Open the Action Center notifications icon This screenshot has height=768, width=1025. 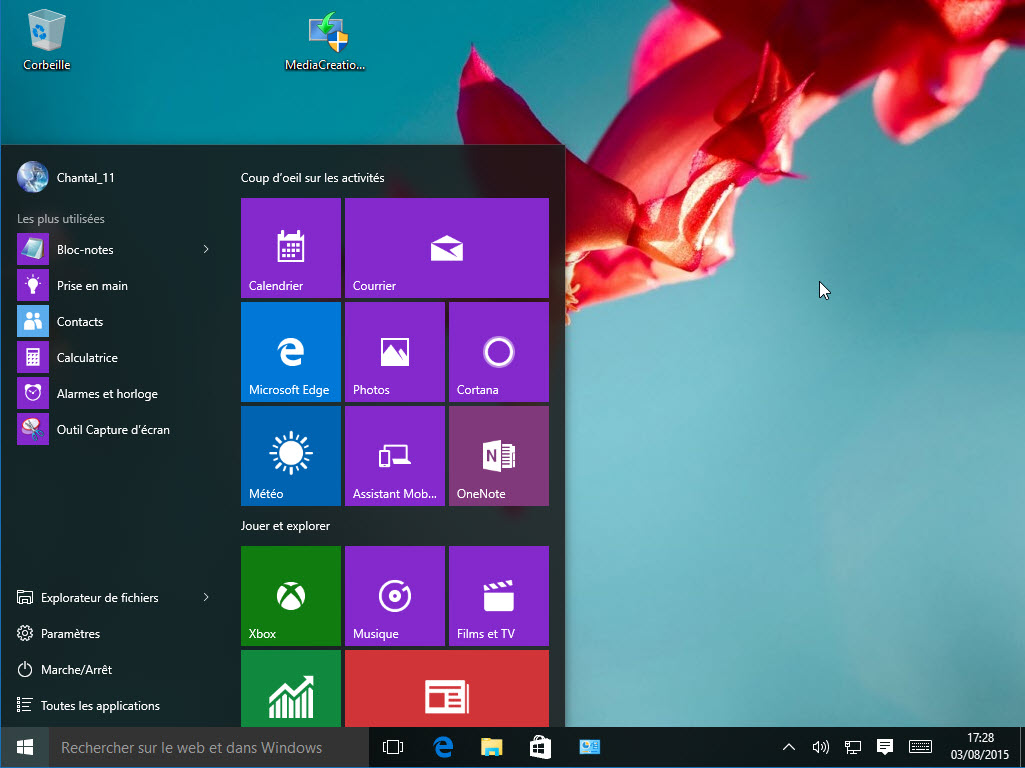click(884, 746)
